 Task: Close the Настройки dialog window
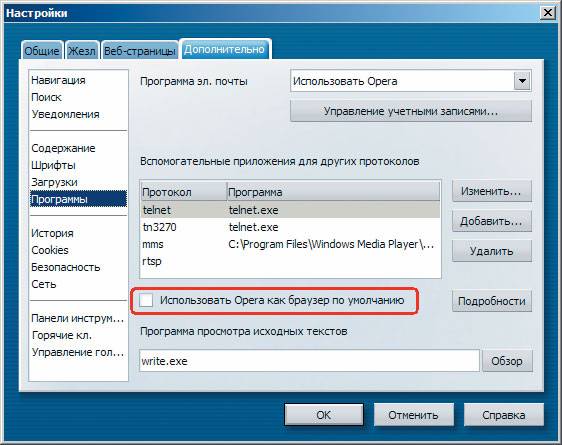(548, 13)
